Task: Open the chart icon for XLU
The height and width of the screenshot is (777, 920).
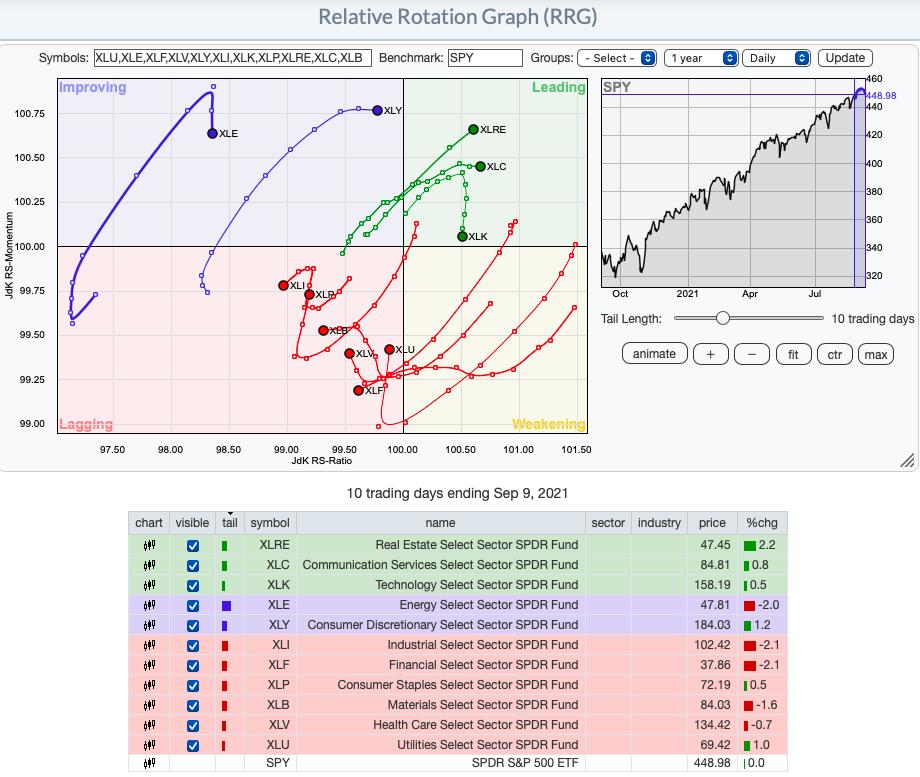Action: pos(149,745)
